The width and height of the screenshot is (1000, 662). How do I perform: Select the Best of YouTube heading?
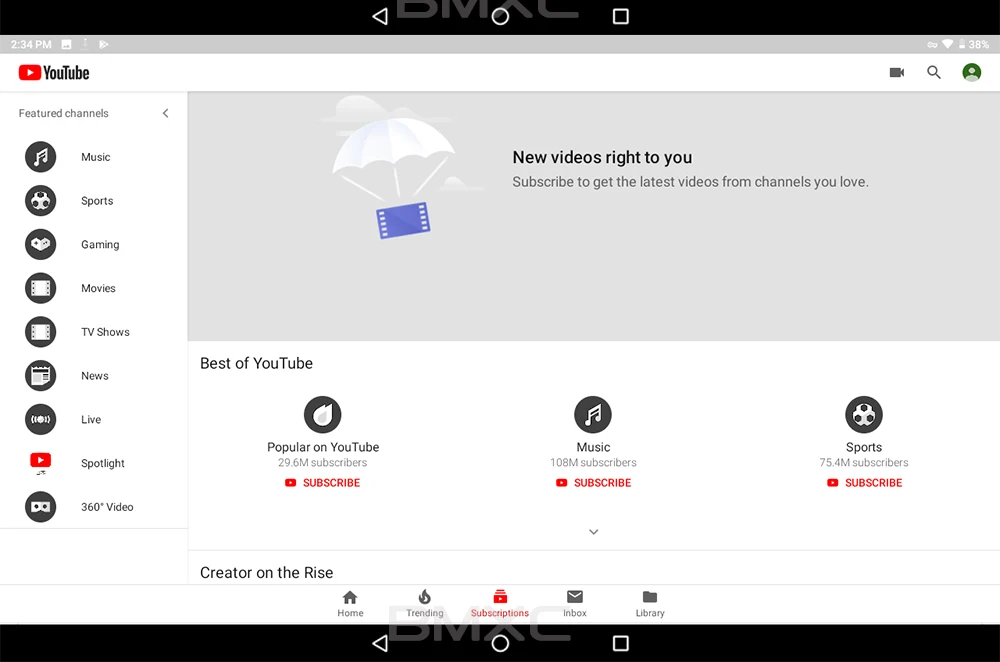pos(256,364)
